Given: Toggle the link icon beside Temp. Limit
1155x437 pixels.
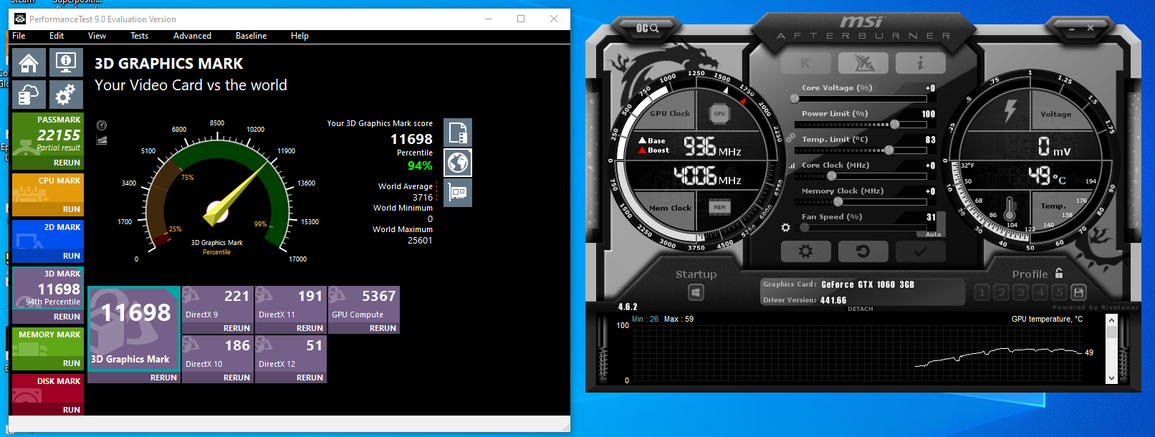Looking at the screenshot, I should pyautogui.click(x=790, y=138).
